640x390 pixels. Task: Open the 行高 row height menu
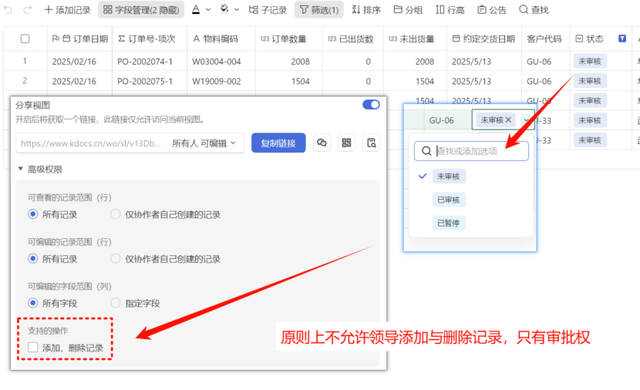(x=450, y=9)
